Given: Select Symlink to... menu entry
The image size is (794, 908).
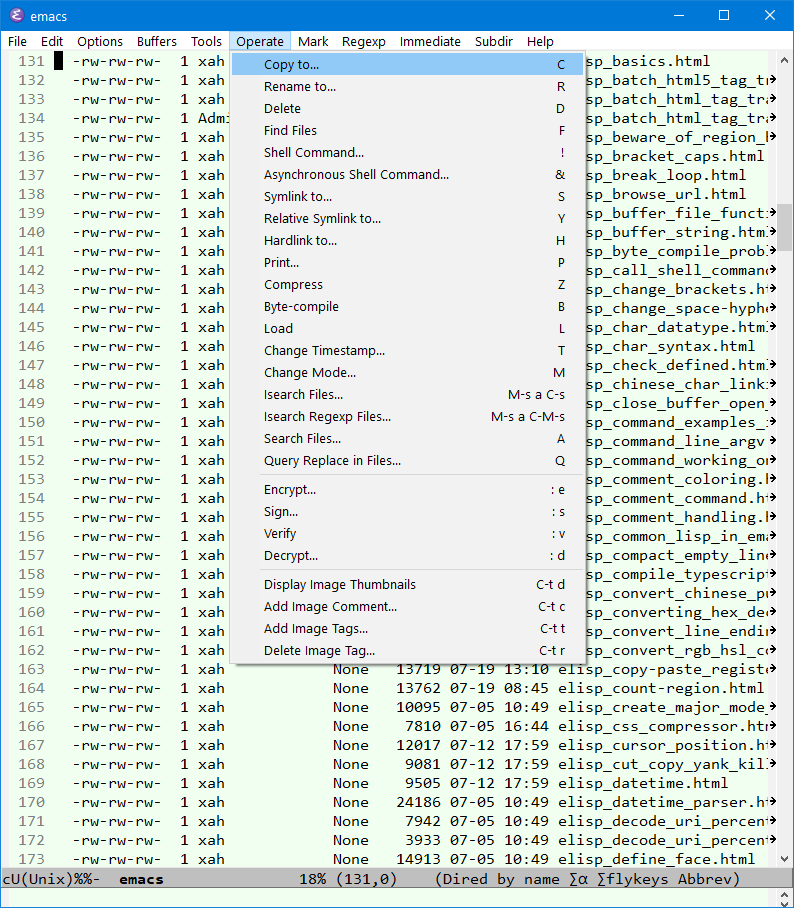Looking at the screenshot, I should click(x=407, y=196).
